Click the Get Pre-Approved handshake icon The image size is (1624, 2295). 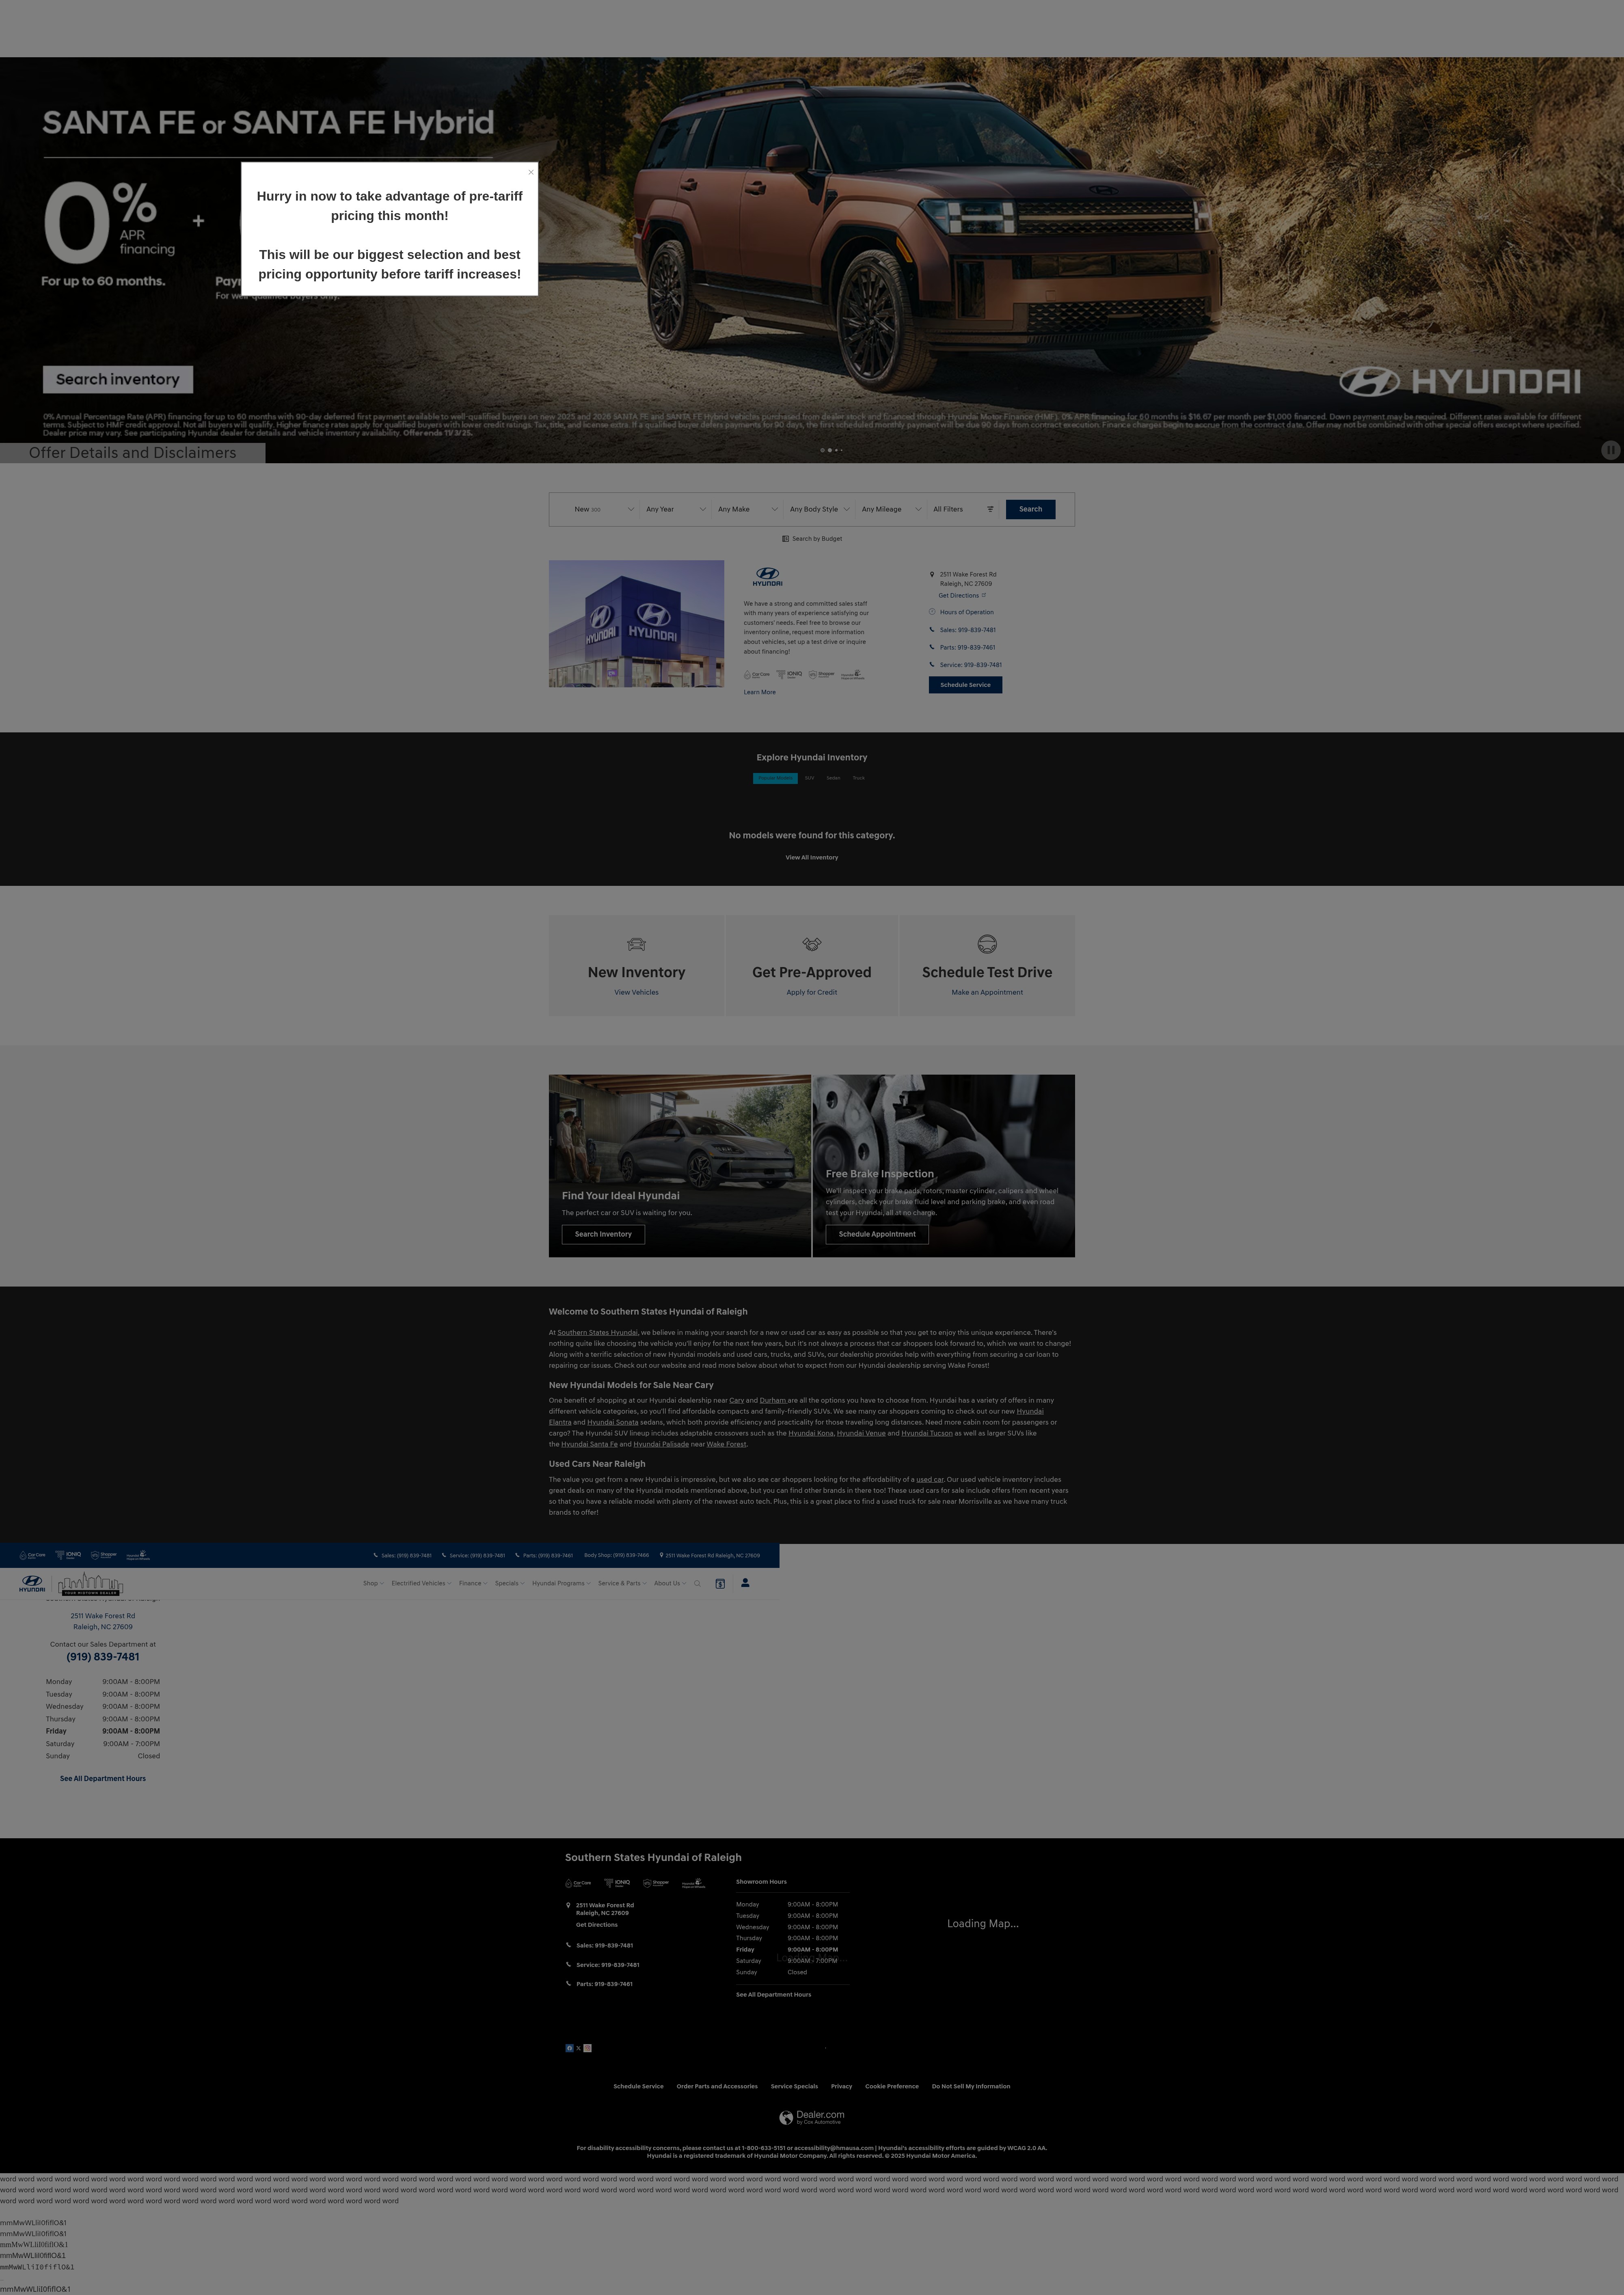(812, 944)
